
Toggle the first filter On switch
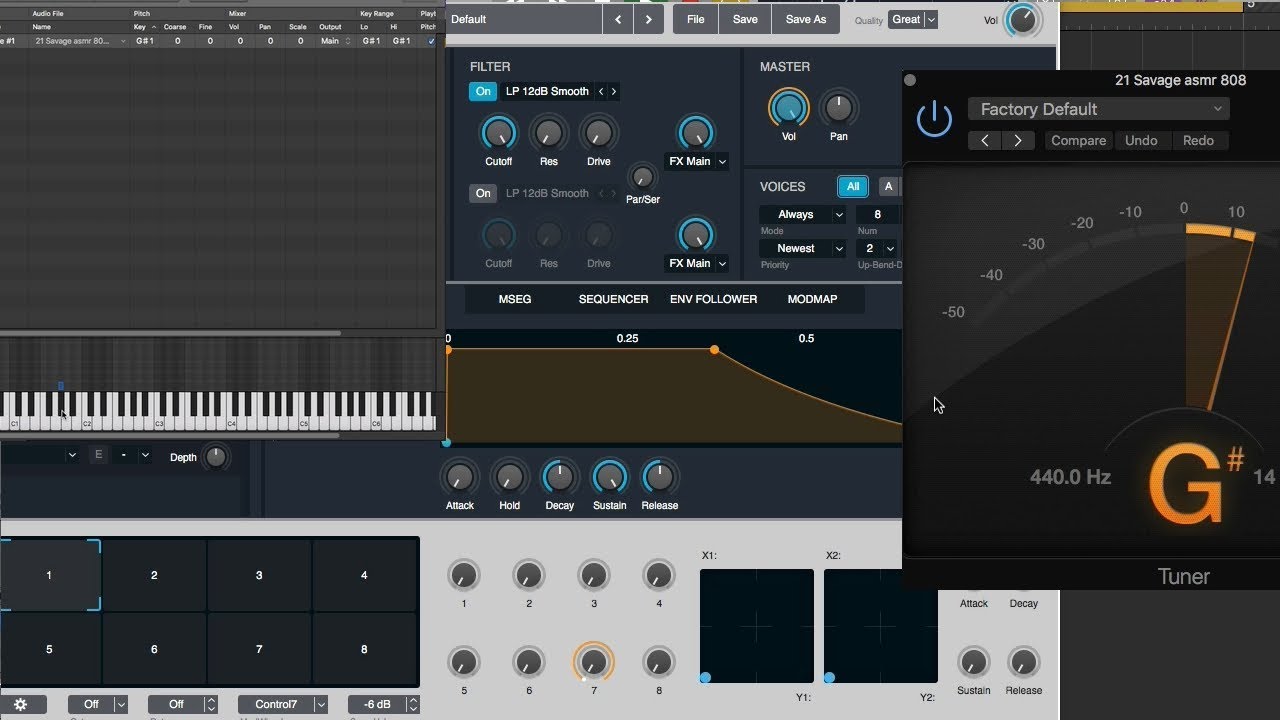[x=483, y=91]
